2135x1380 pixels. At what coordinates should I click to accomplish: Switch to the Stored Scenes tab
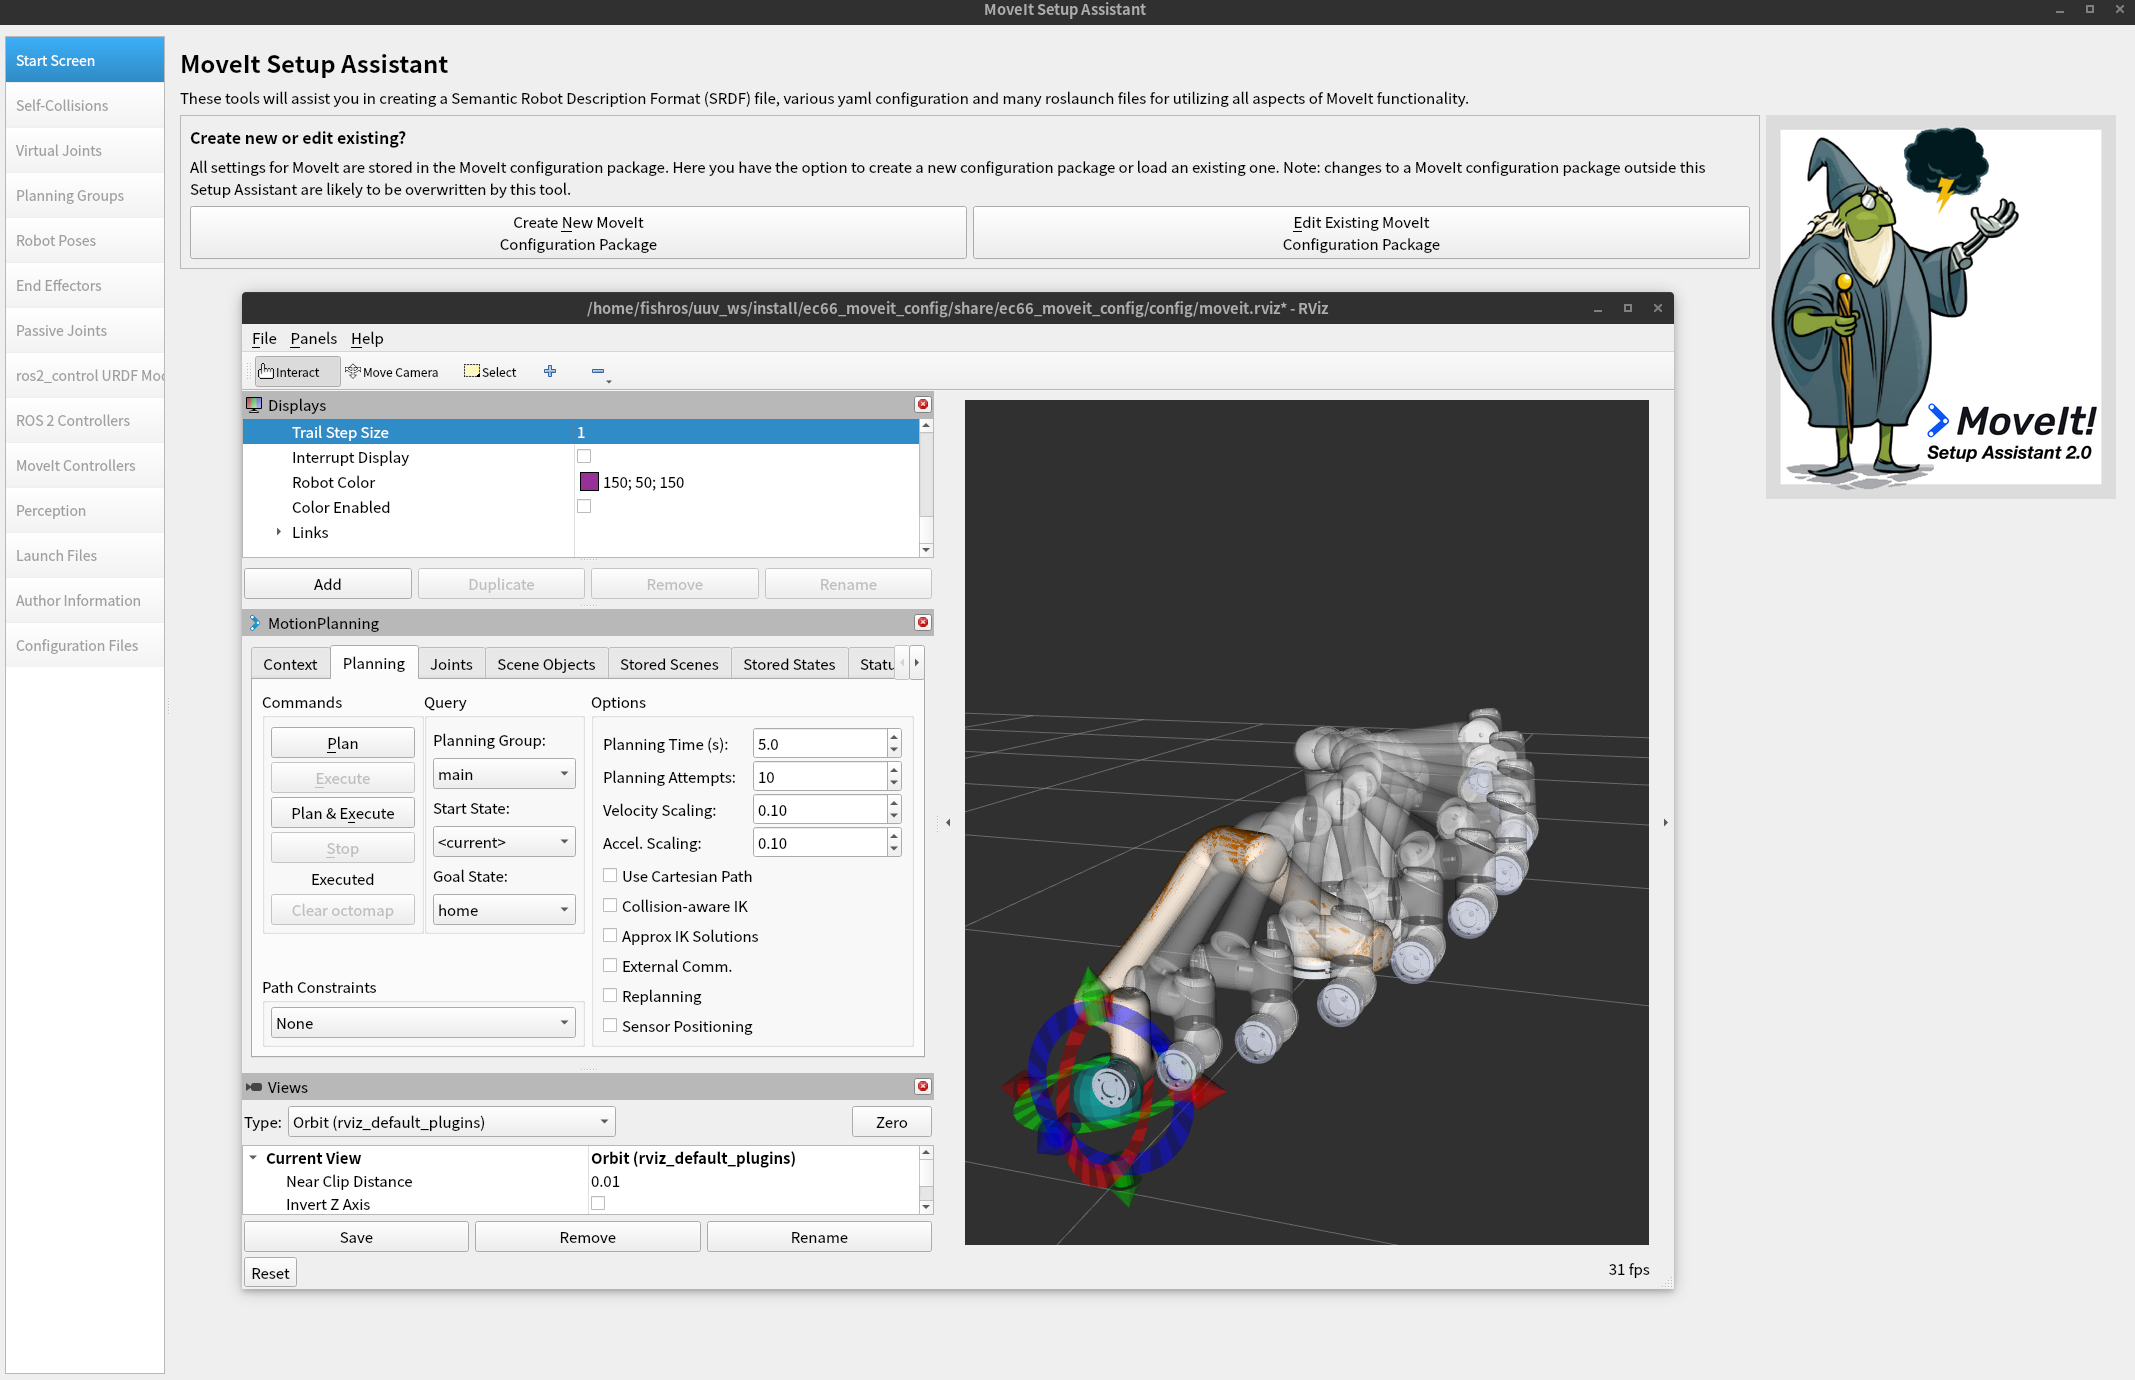click(669, 664)
